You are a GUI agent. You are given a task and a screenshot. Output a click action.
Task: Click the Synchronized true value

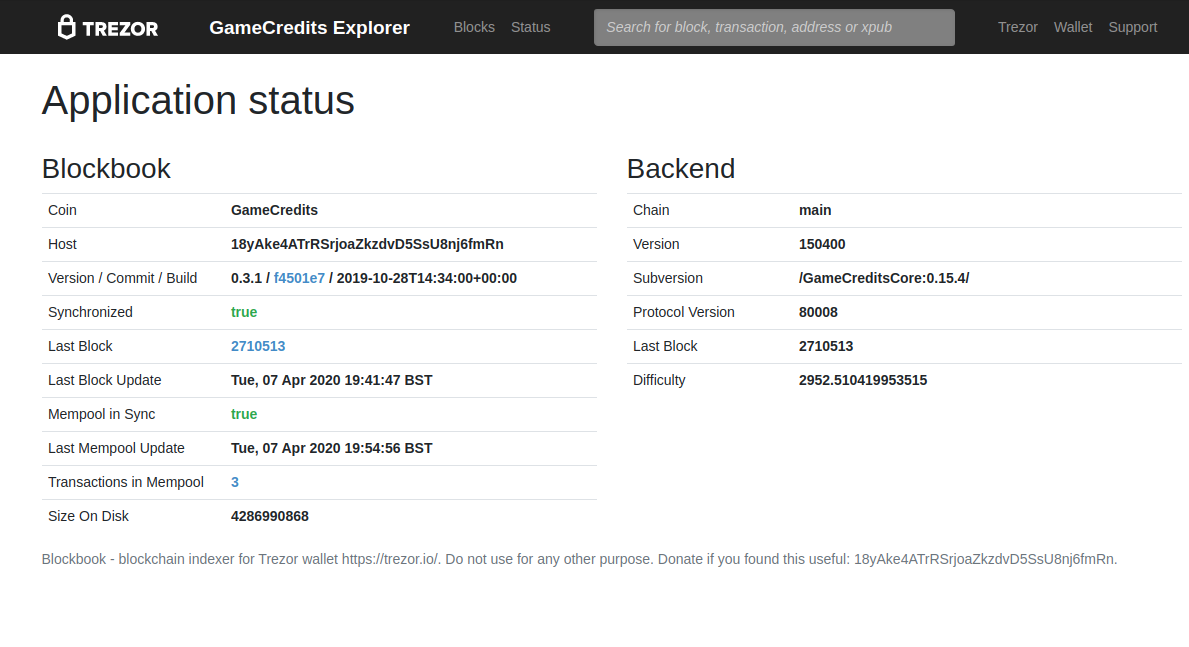click(244, 312)
